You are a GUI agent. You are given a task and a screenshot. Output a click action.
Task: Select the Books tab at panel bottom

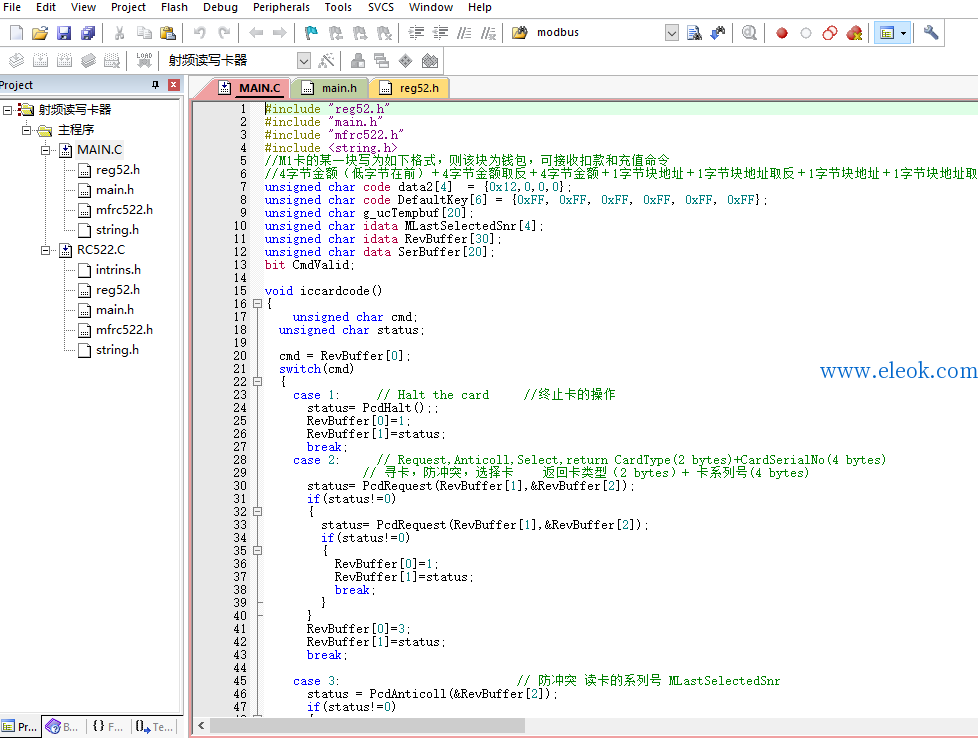point(62,726)
